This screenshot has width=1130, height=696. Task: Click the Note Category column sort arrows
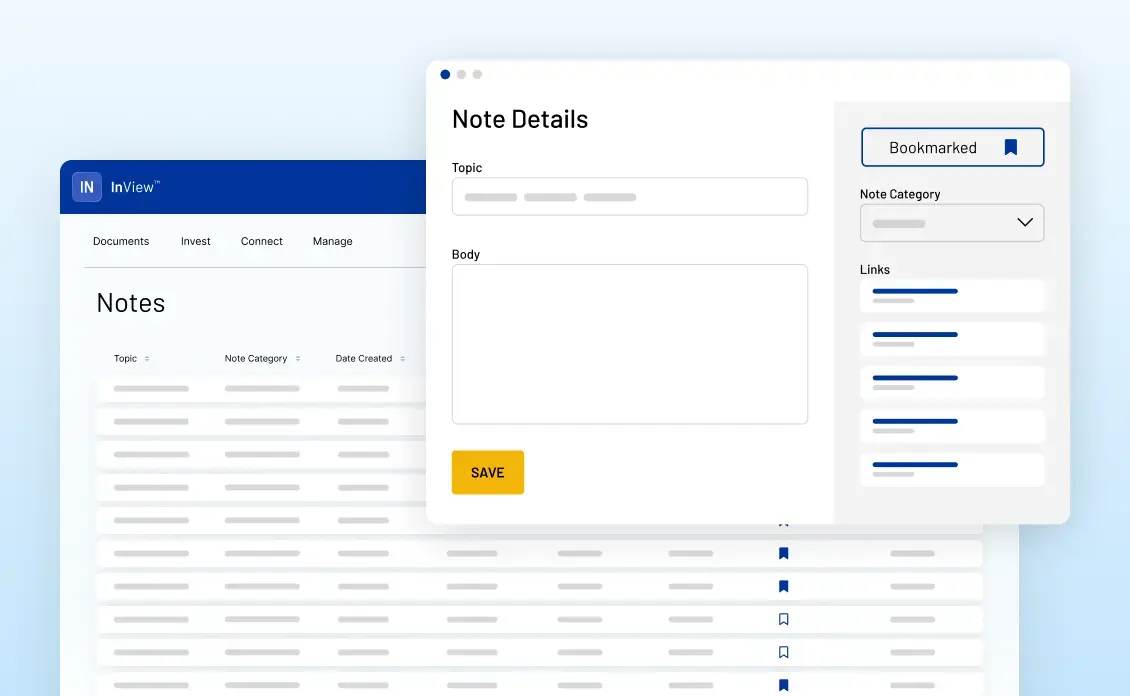pos(298,359)
